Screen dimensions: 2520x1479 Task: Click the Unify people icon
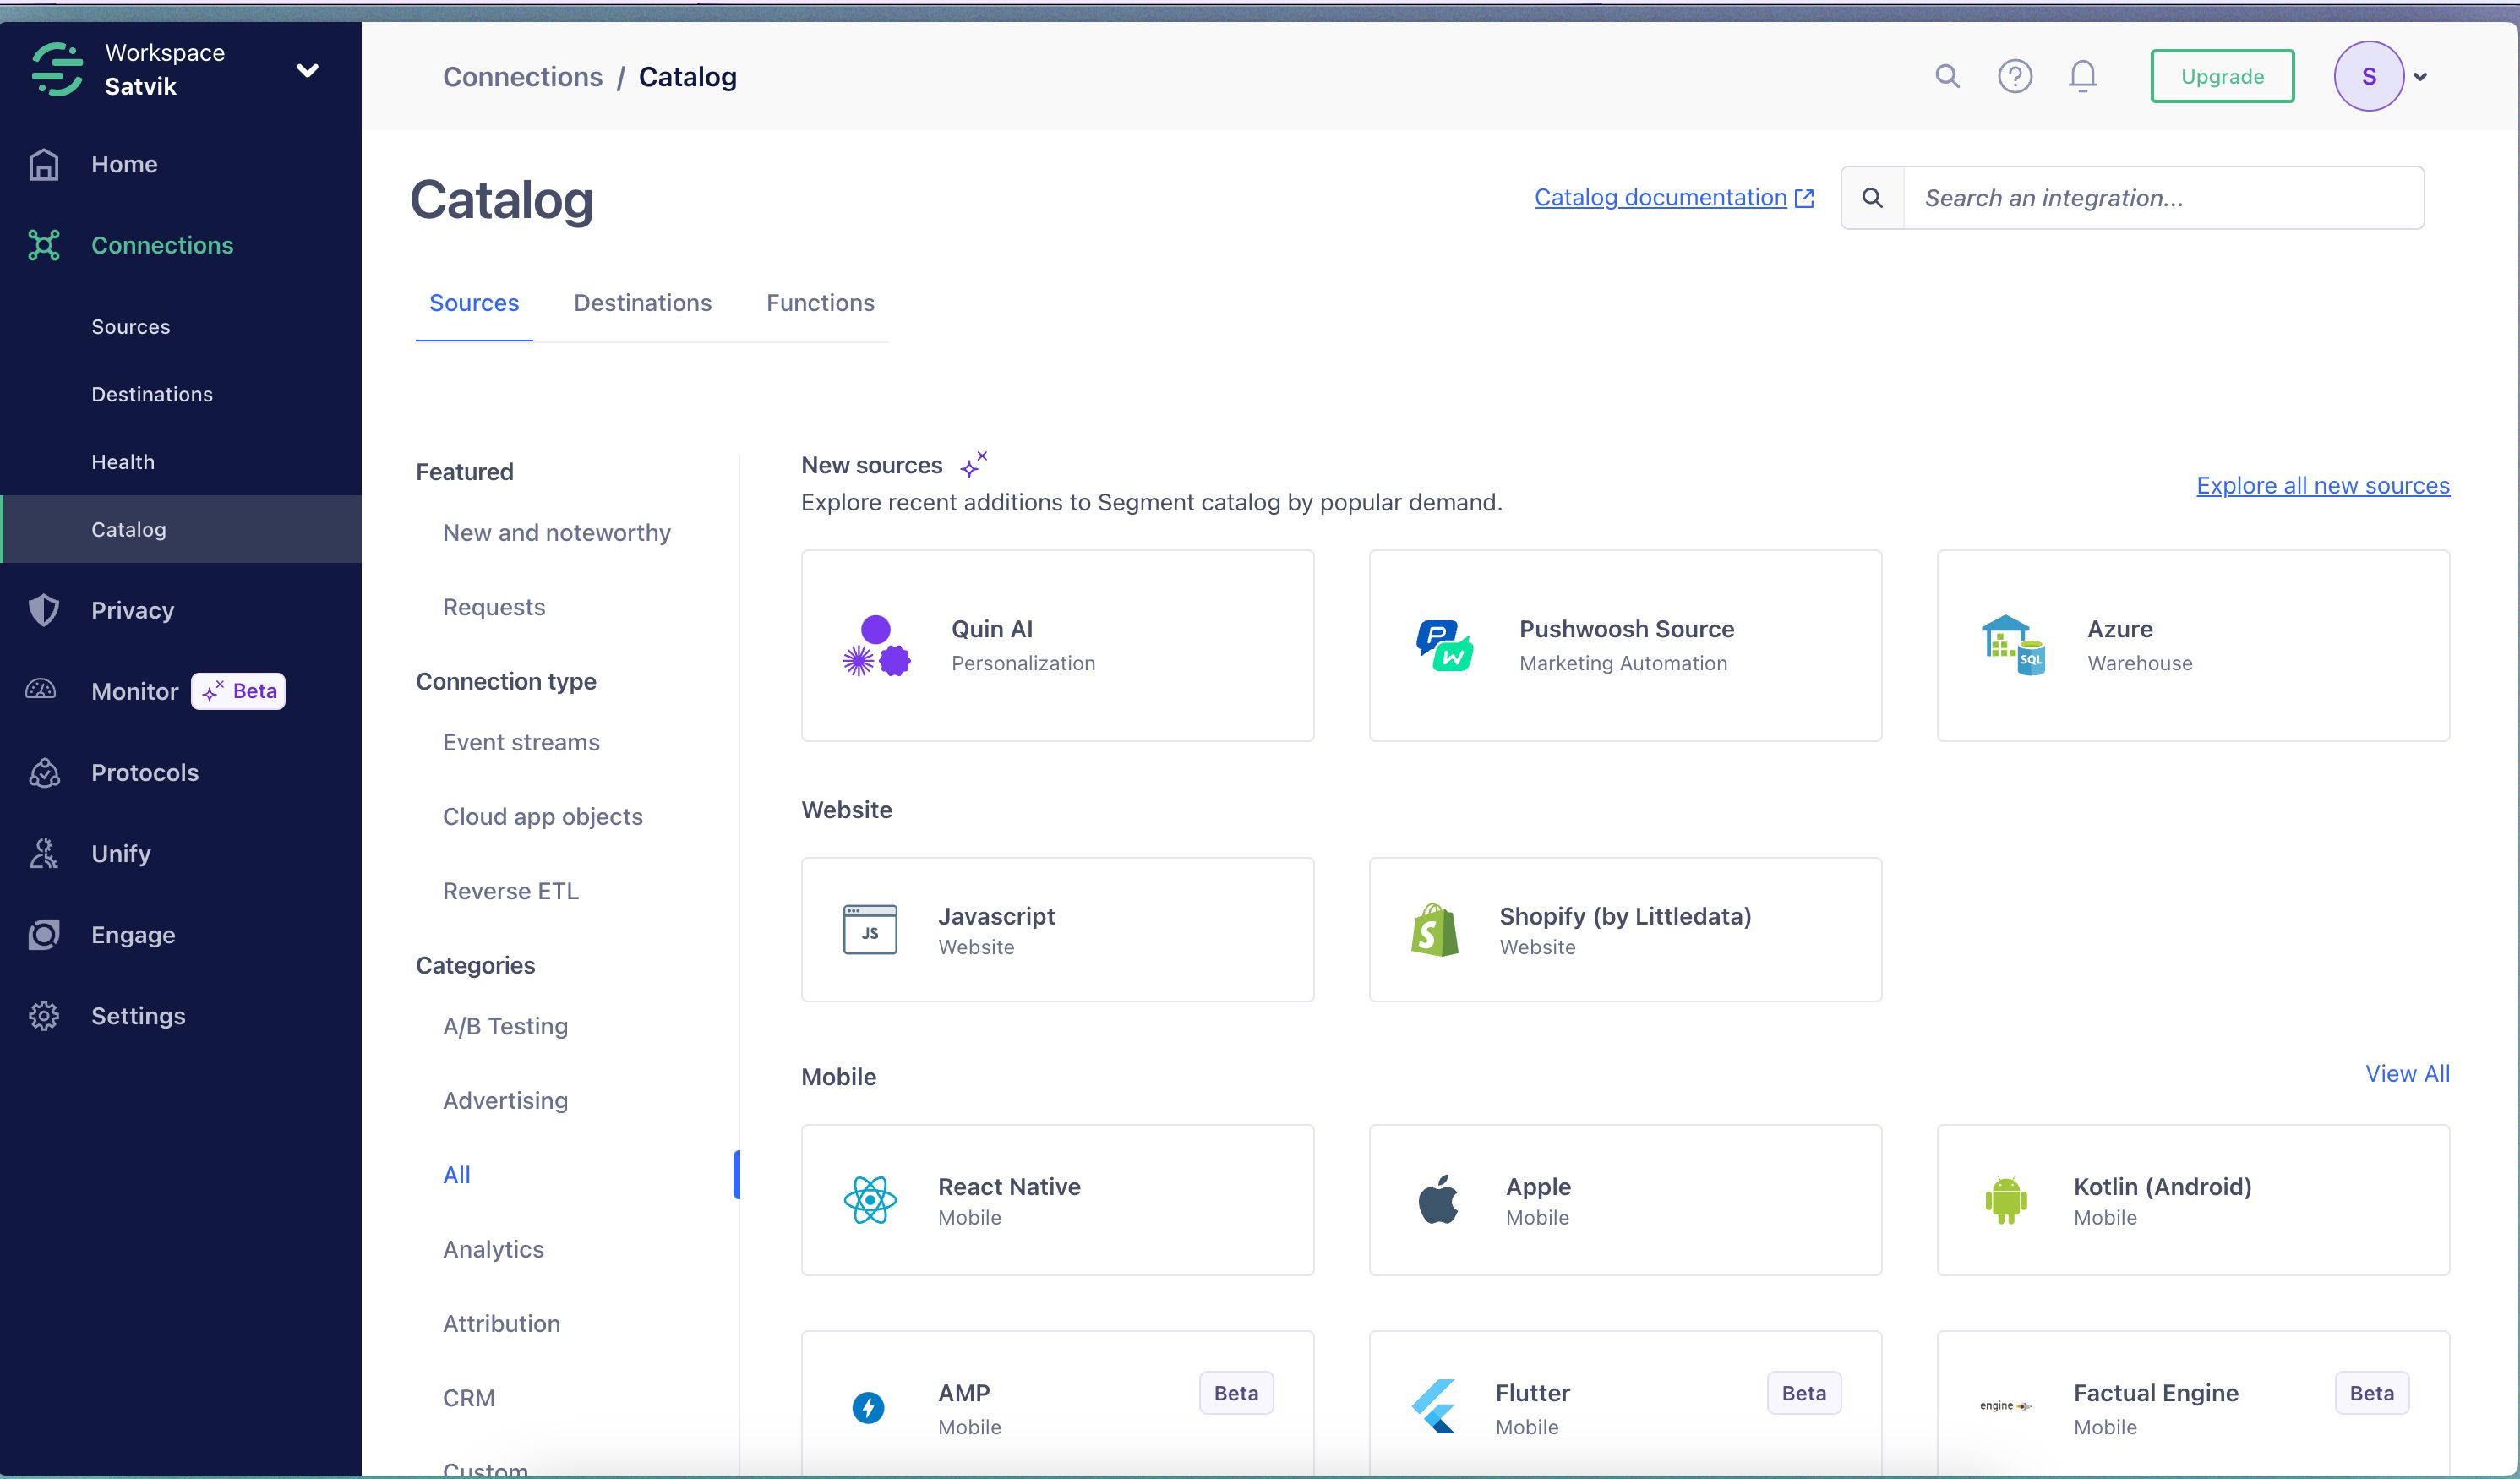[44, 853]
